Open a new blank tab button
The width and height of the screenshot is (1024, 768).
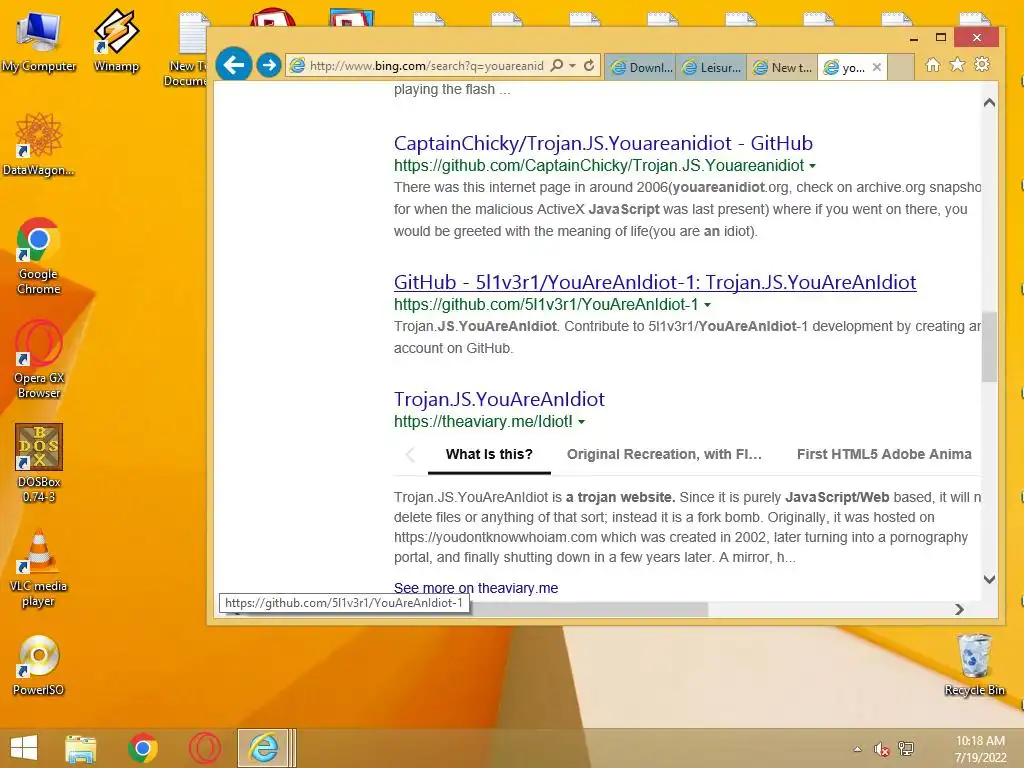901,67
